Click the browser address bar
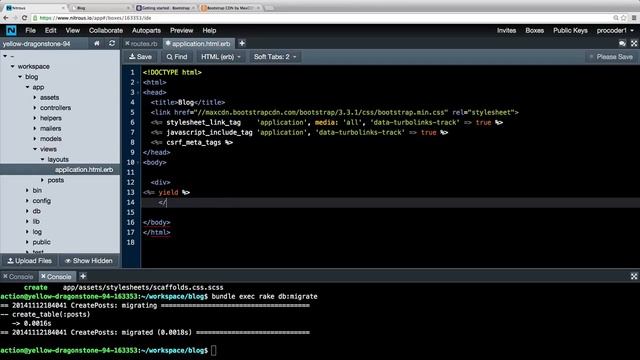Viewport: 640px width, 360px height. [x=322, y=18]
